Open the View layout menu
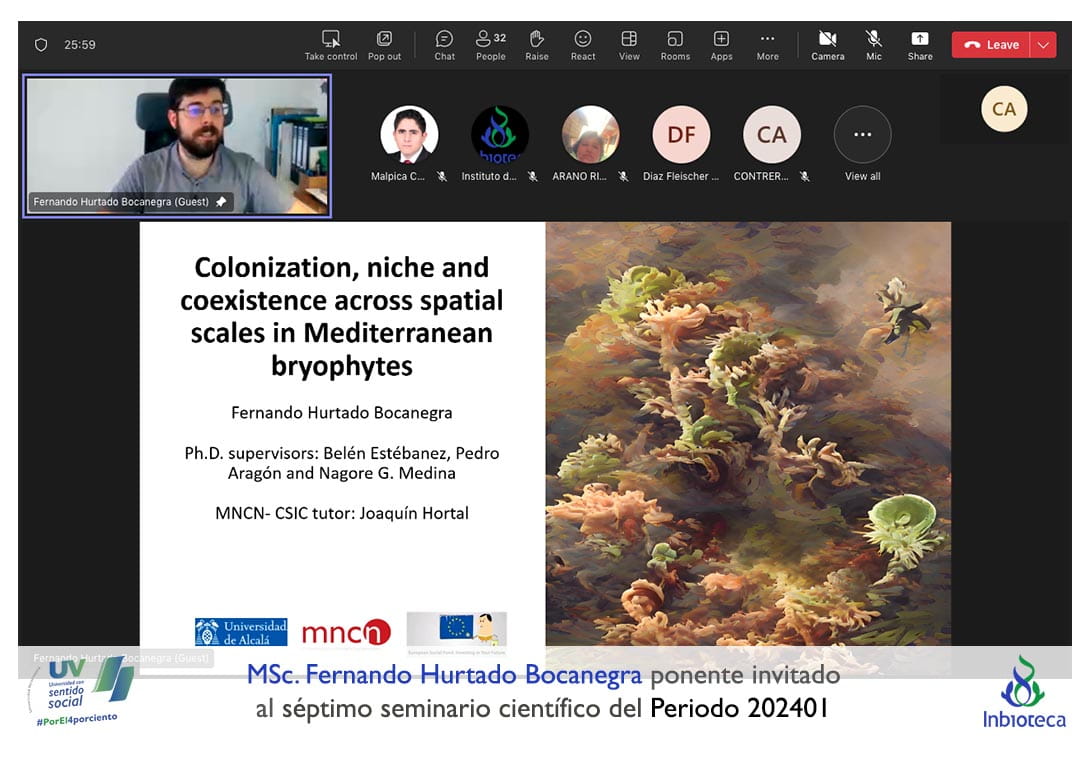Image resolution: width=1090 pixels, height=760 pixels. [629, 40]
